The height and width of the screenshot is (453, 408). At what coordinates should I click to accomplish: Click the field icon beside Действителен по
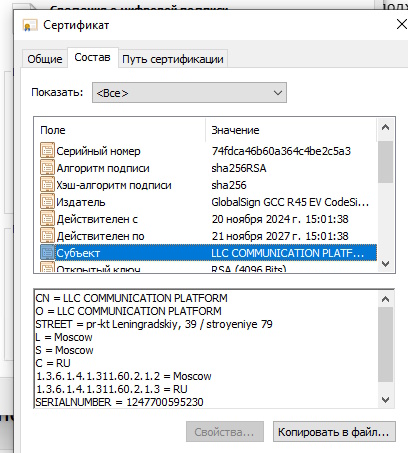[47, 236]
